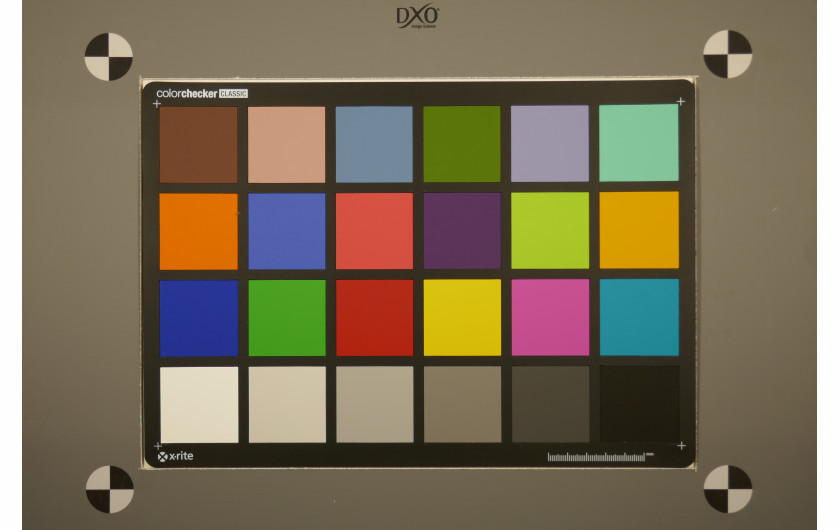Click the white grayscale patch

point(199,405)
